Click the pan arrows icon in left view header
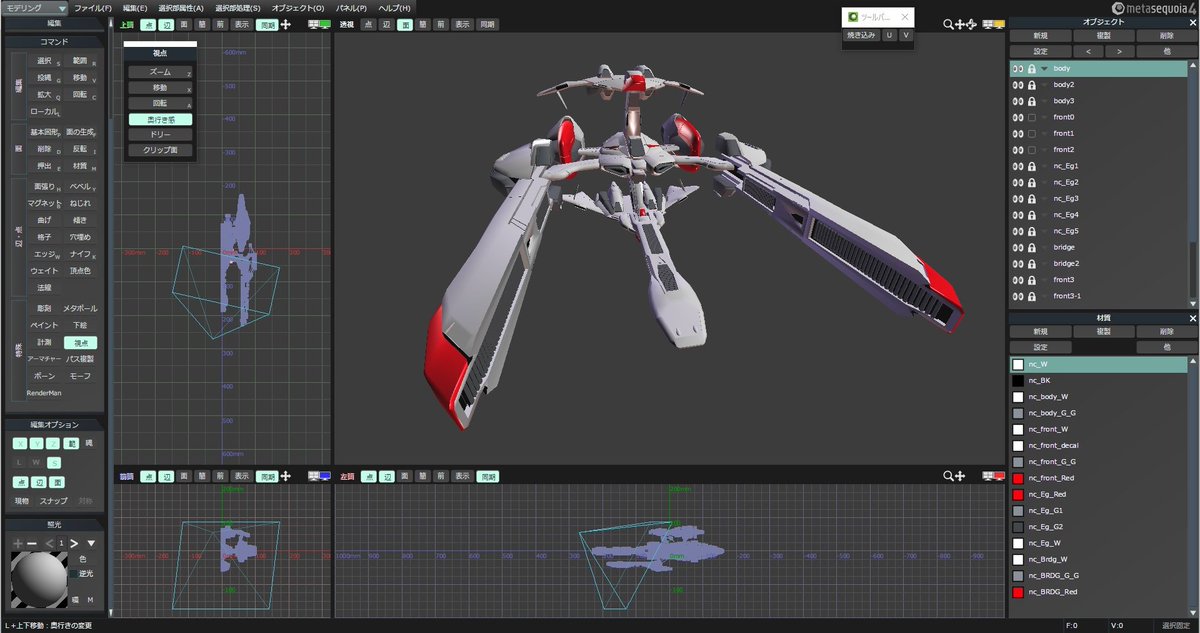1200x633 pixels. 960,476
